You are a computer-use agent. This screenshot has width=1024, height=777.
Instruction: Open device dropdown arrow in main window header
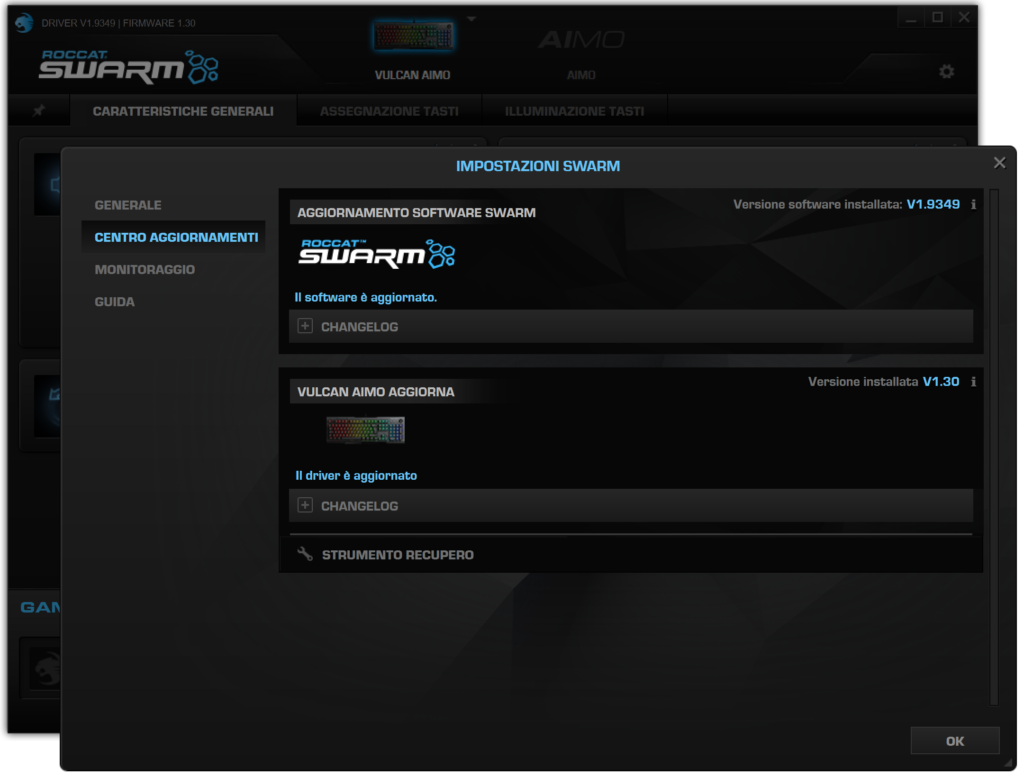pos(472,19)
